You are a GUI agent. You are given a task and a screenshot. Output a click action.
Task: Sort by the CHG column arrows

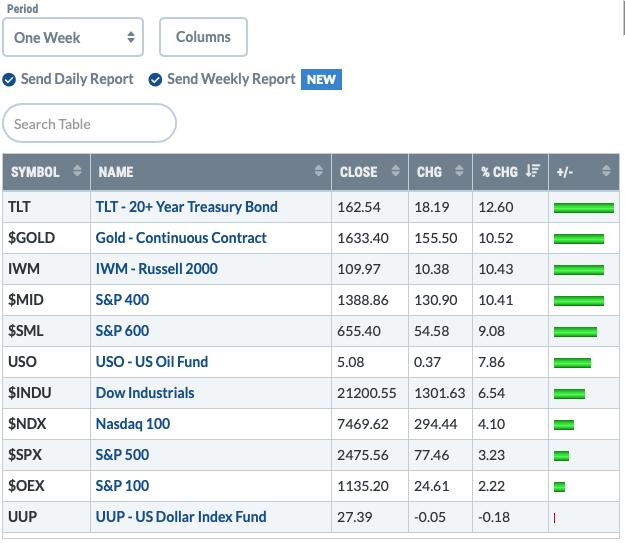click(459, 171)
